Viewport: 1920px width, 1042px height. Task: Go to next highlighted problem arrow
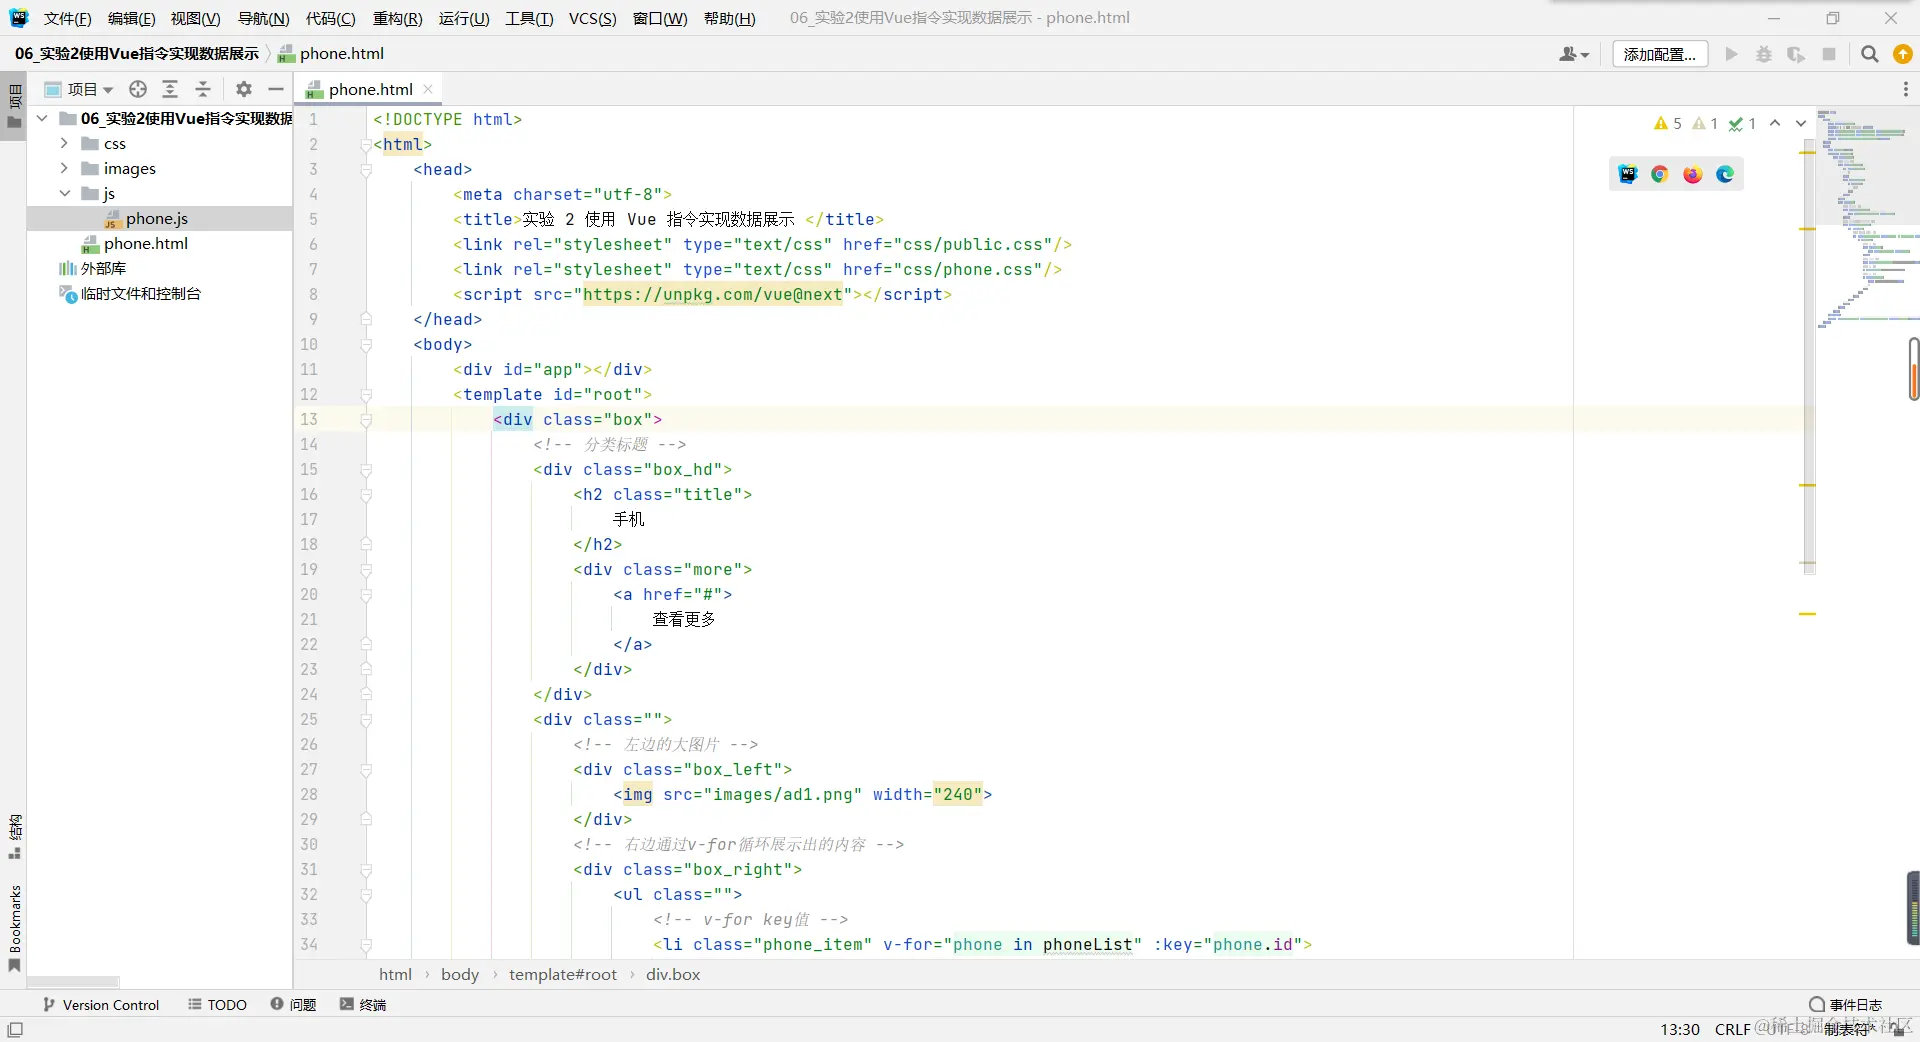pos(1801,123)
